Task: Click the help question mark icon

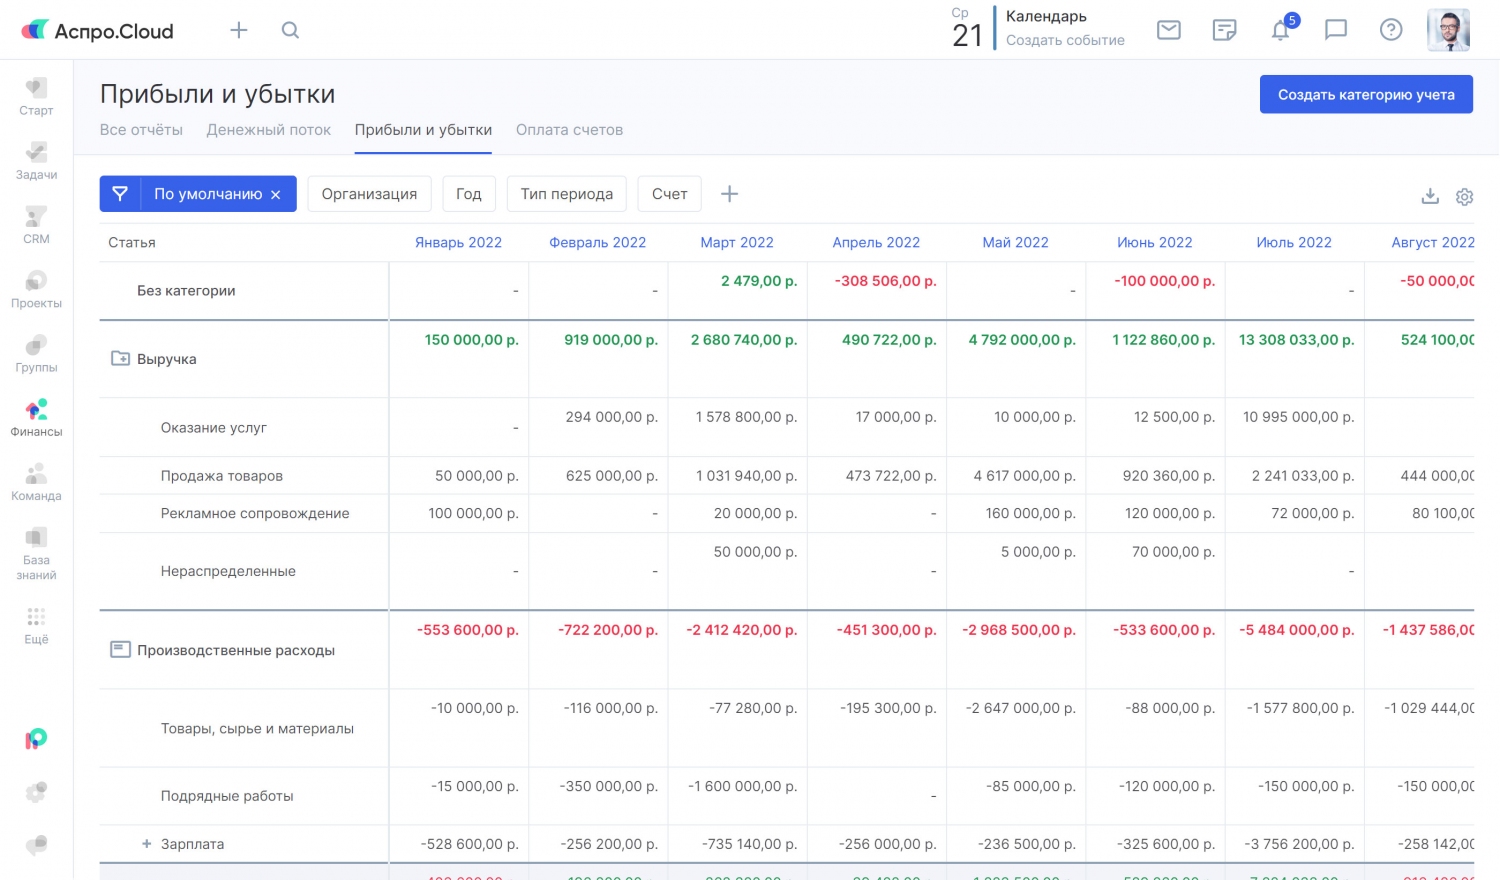Action: tap(1390, 30)
